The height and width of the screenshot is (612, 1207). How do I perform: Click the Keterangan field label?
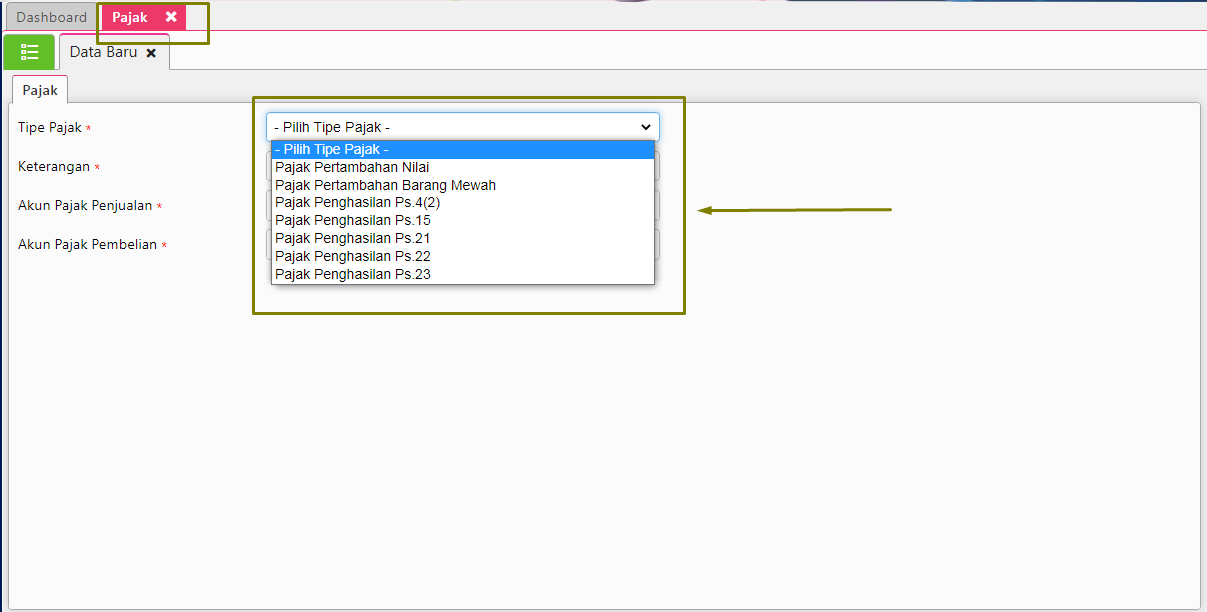[x=54, y=167]
